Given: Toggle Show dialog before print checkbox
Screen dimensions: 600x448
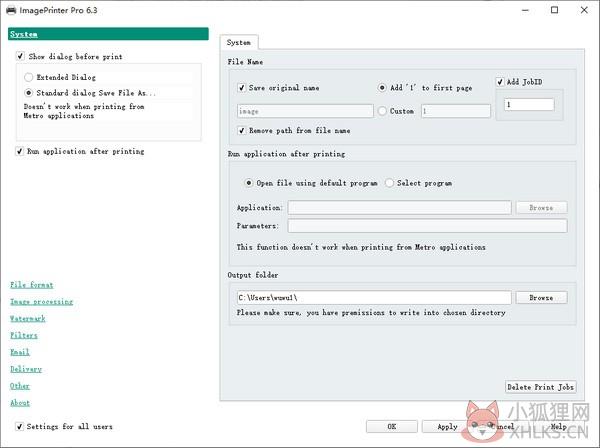Looking at the screenshot, I should click(x=20, y=56).
